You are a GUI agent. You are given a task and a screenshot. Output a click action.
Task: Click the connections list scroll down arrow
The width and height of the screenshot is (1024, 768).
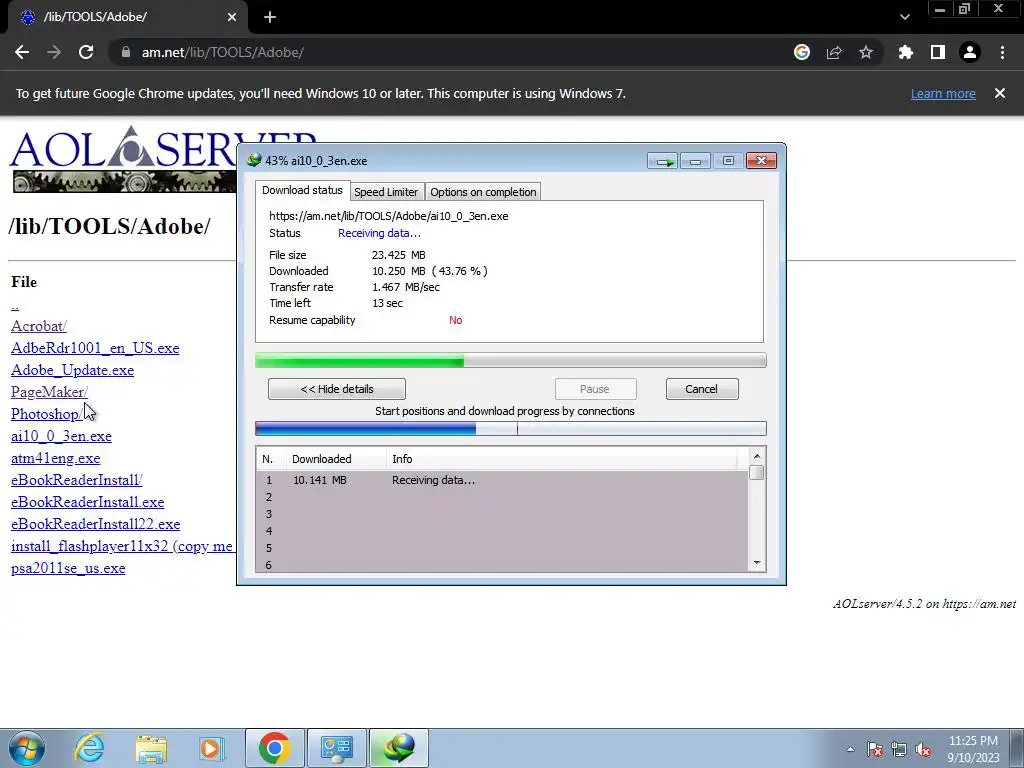click(757, 563)
